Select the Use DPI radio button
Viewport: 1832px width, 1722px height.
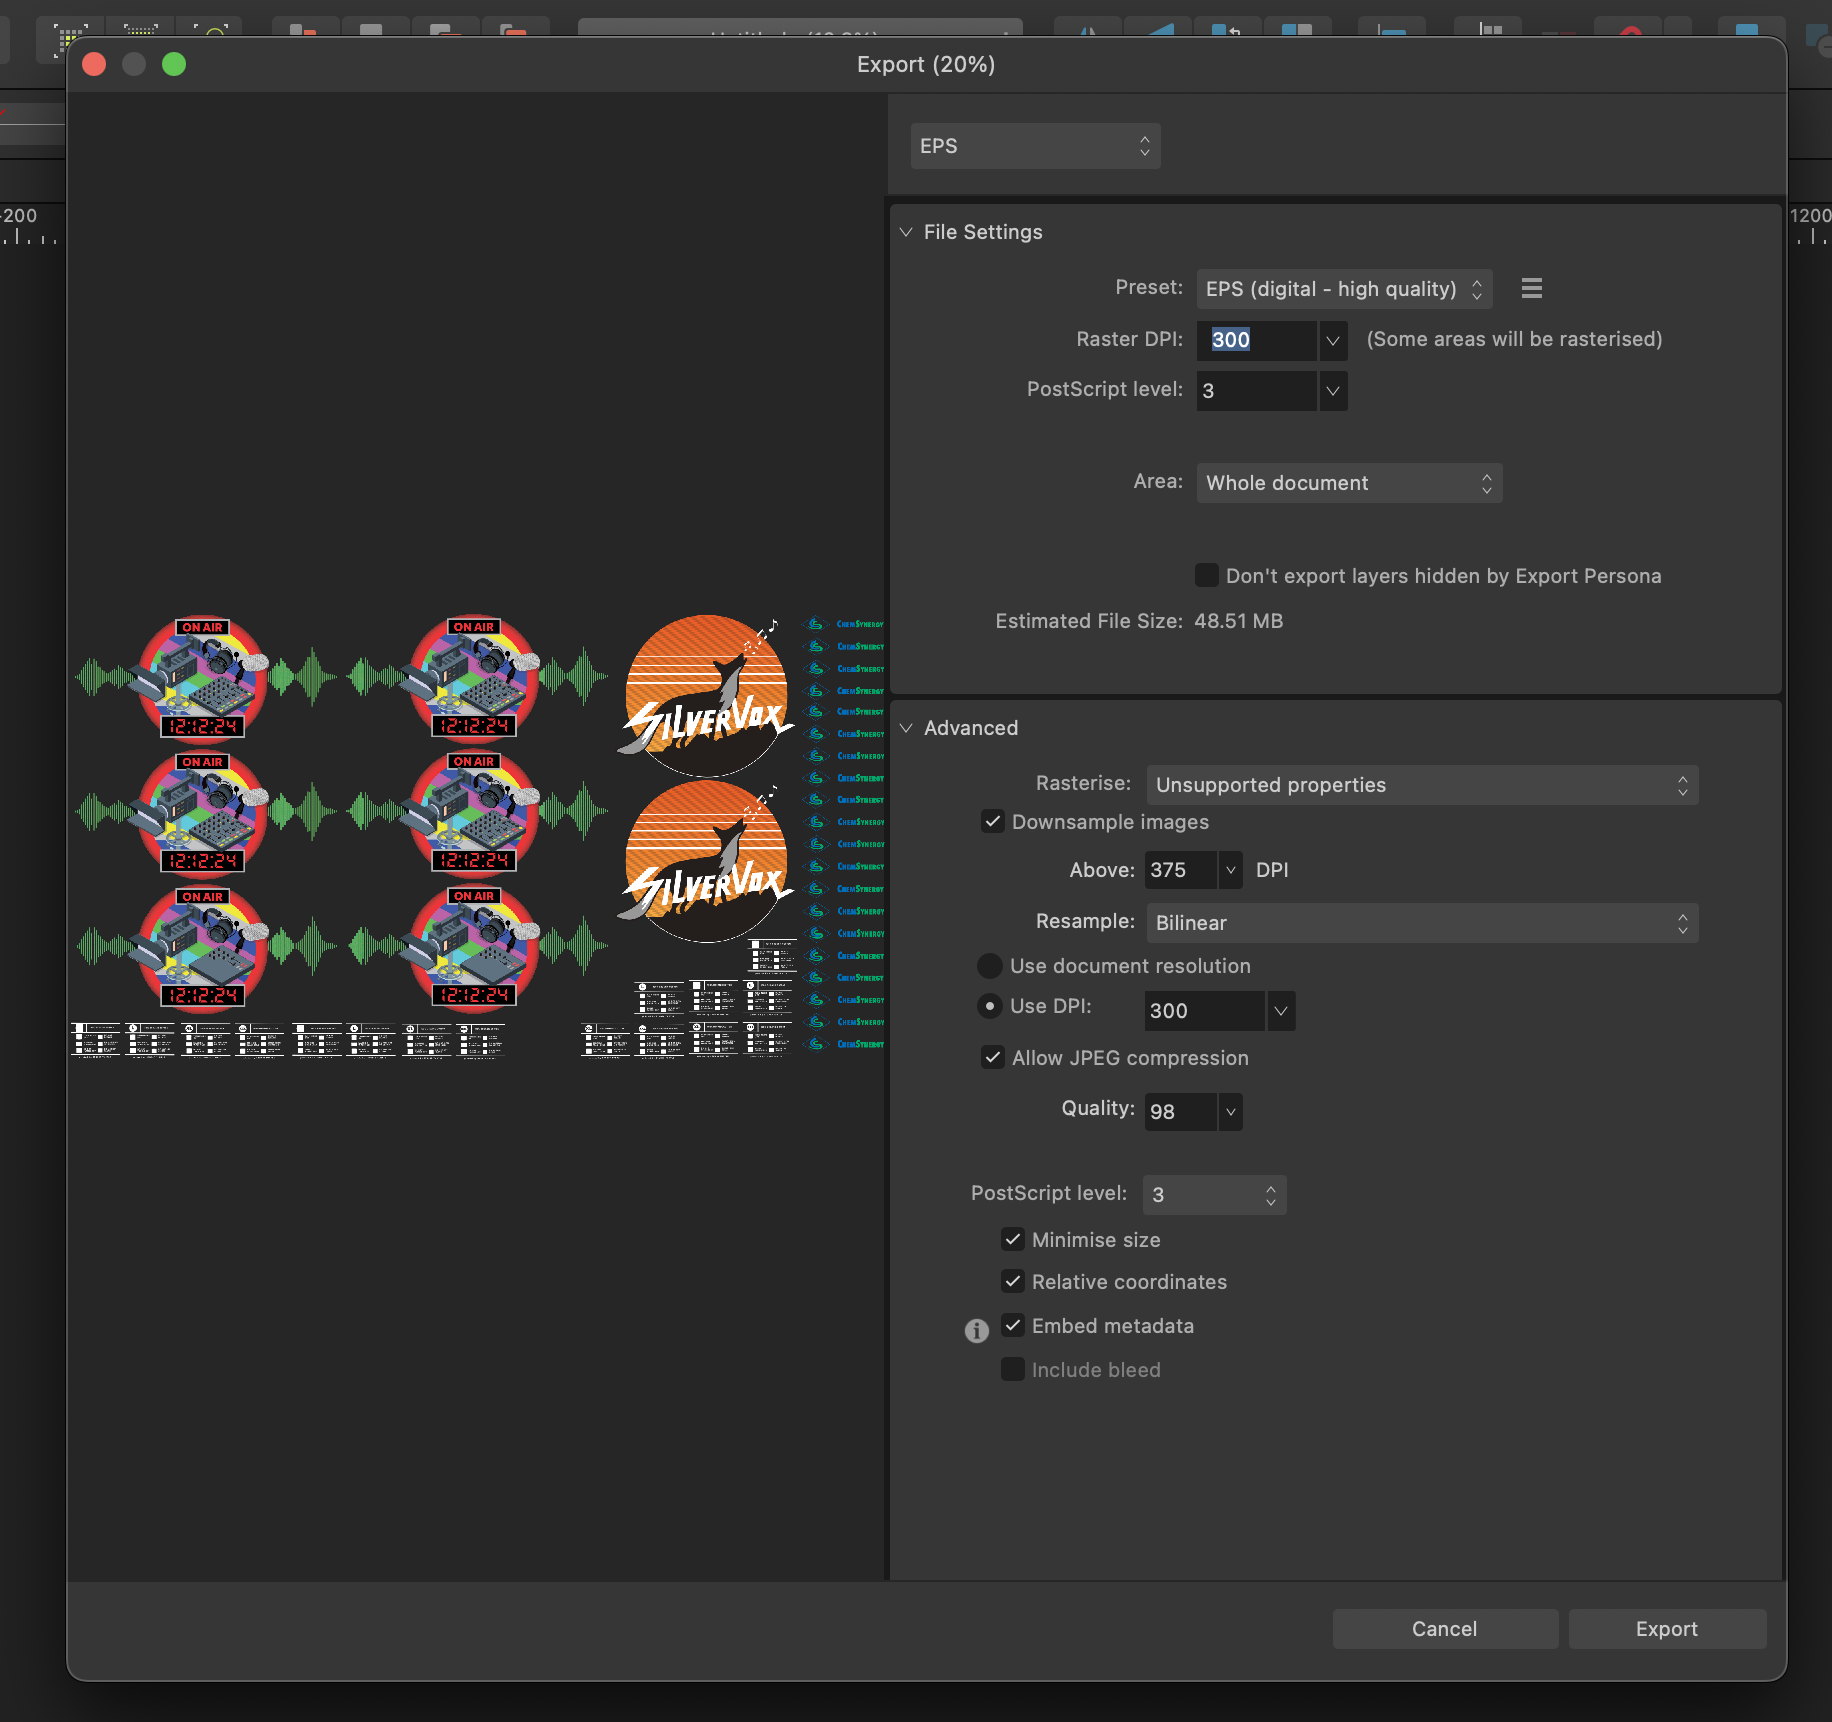pos(990,1006)
